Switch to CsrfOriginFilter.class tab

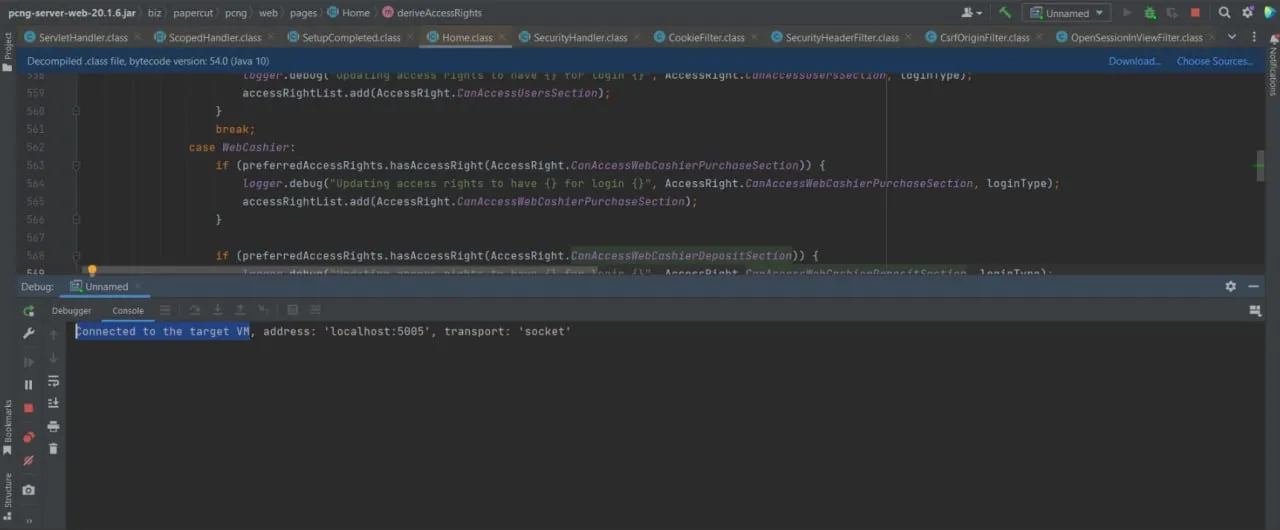point(984,37)
